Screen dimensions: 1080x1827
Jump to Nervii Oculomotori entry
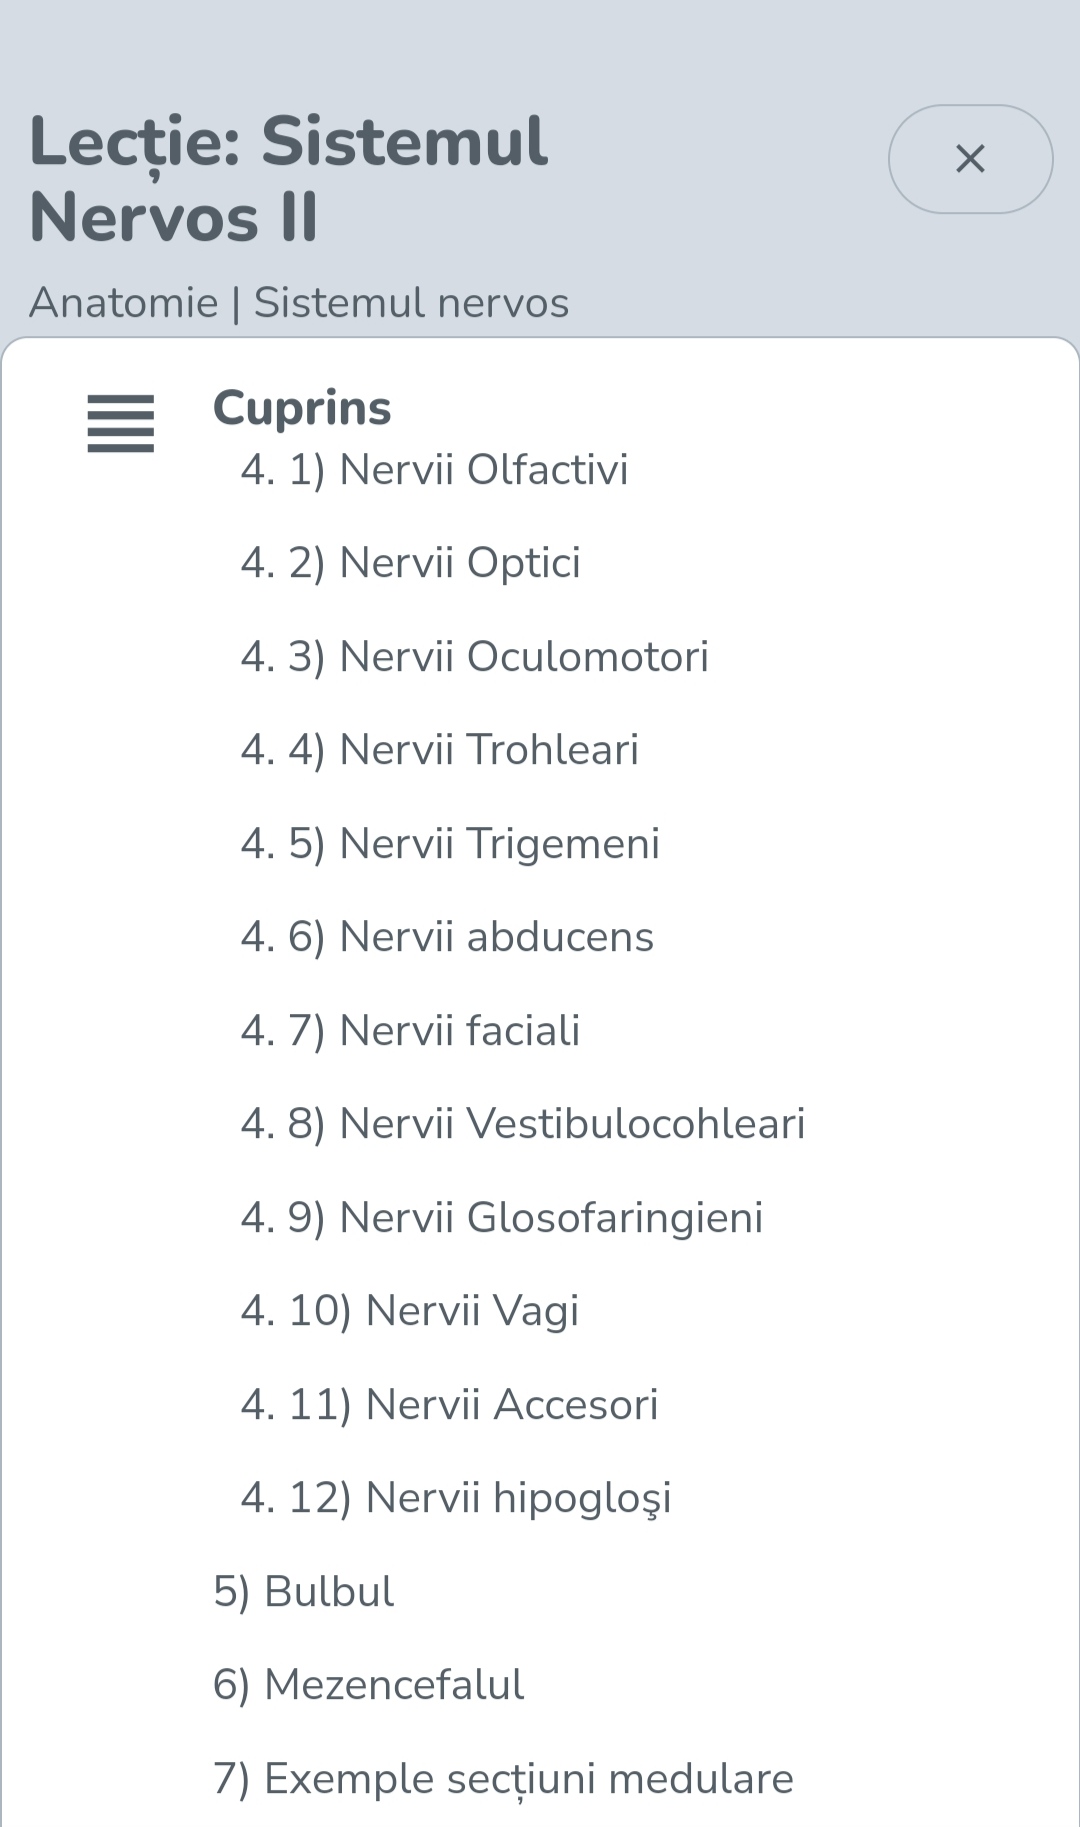coord(474,657)
